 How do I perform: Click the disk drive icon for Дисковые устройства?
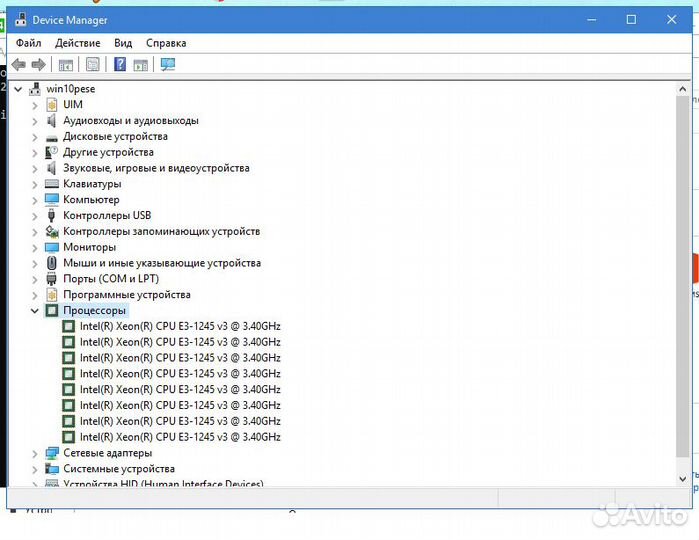pyautogui.click(x=52, y=137)
